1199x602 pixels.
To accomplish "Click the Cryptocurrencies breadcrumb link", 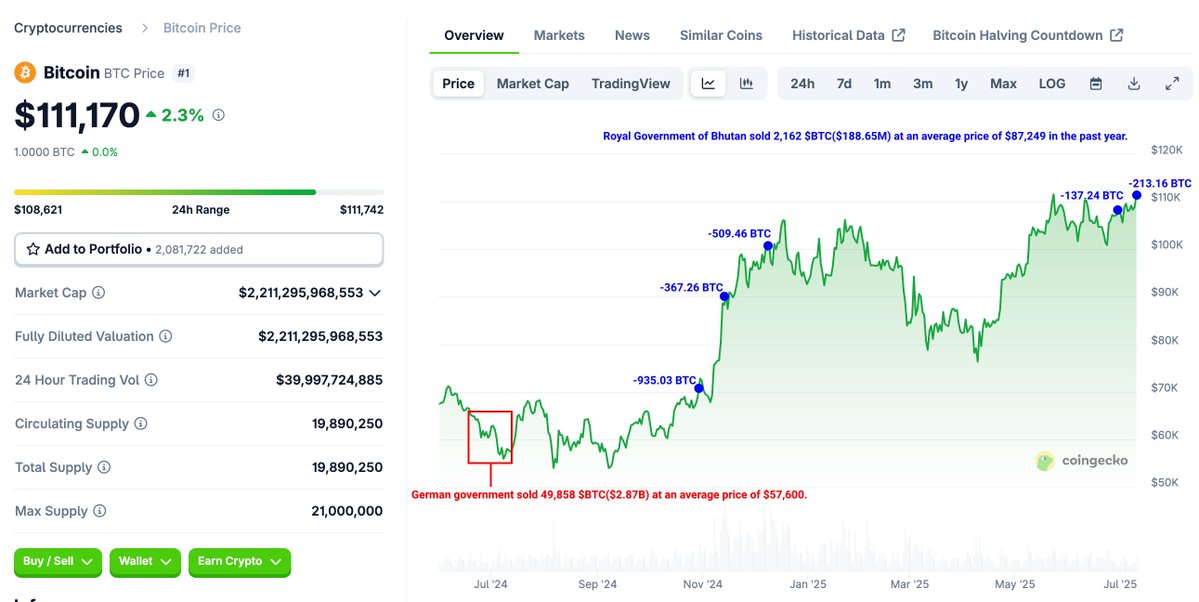I will (68, 28).
